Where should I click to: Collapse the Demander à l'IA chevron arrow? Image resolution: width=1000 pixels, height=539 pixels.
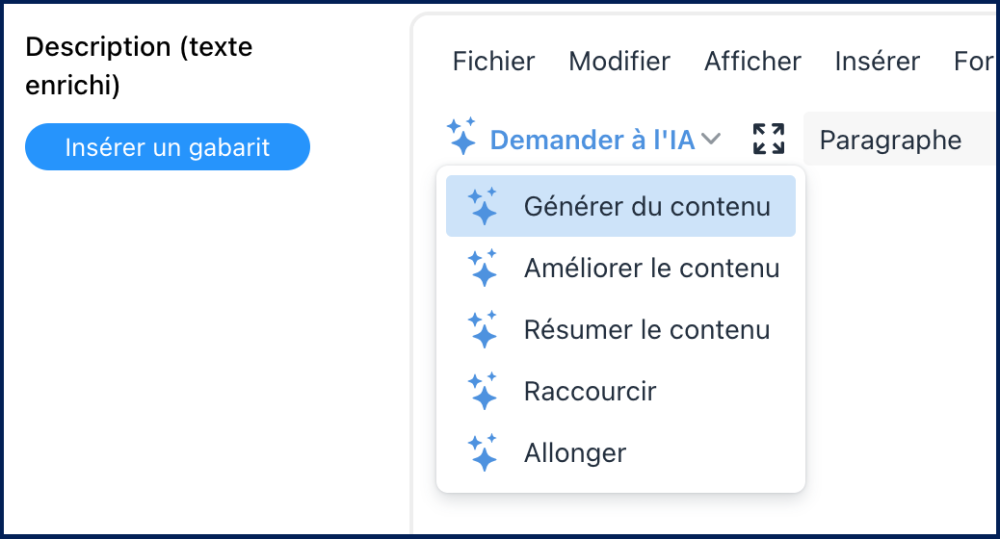point(711,140)
